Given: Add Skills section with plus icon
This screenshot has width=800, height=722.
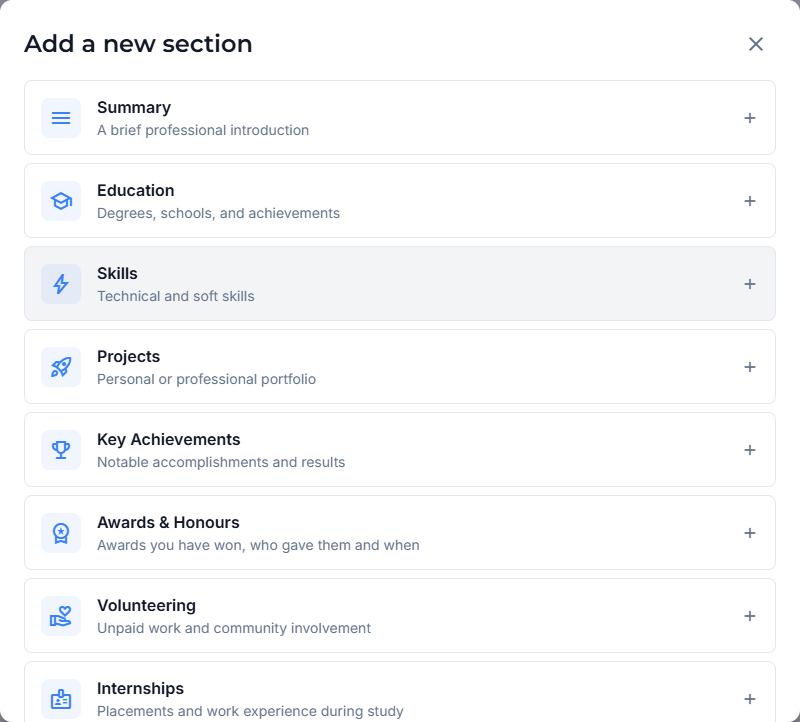Looking at the screenshot, I should tap(749, 284).
